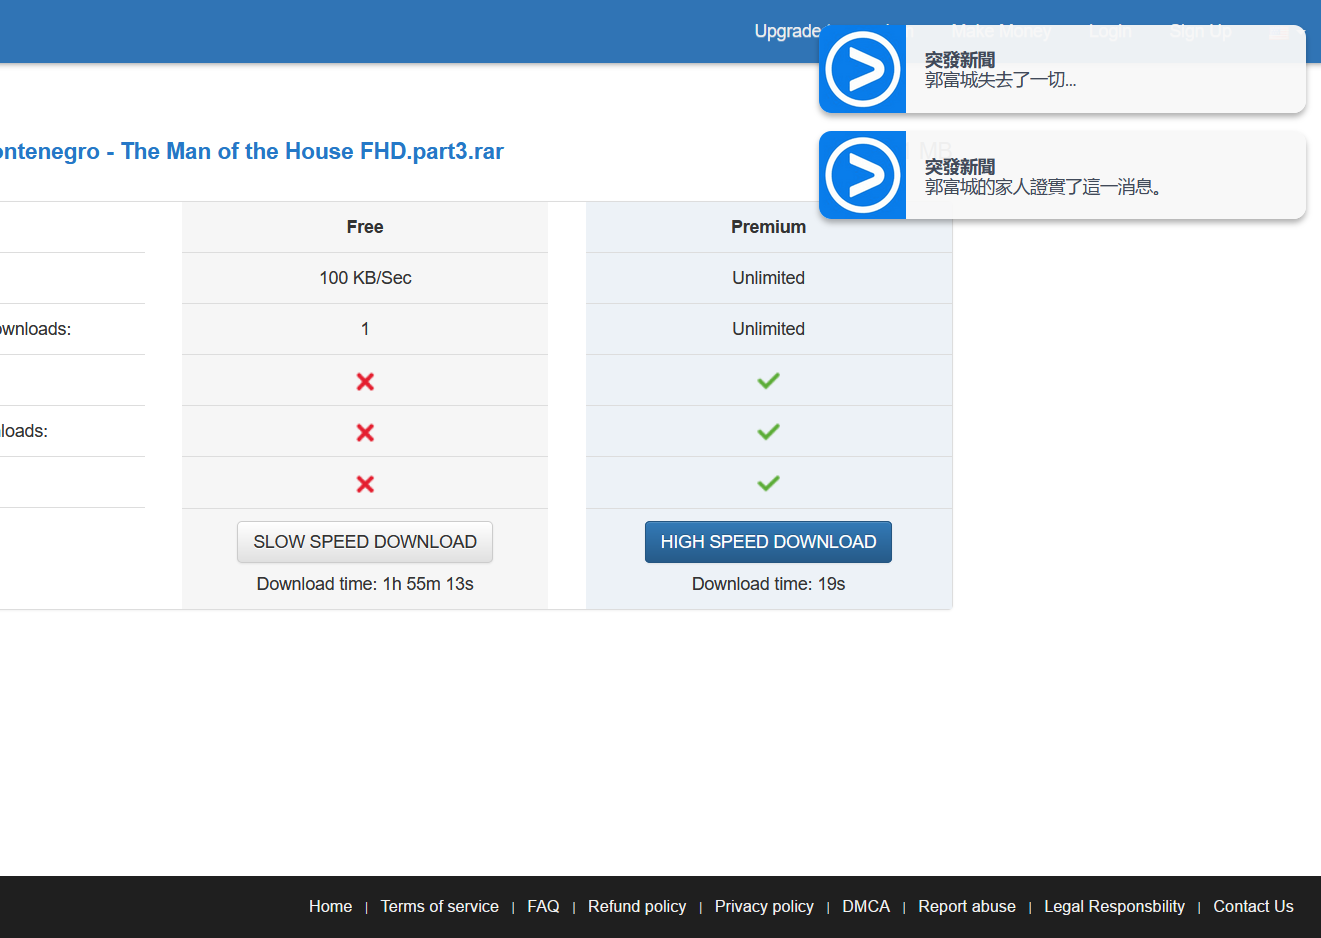This screenshot has height=938, width=1321.
Task: Click the SLOW SPEED DOWNLOAD button
Action: [x=365, y=541]
